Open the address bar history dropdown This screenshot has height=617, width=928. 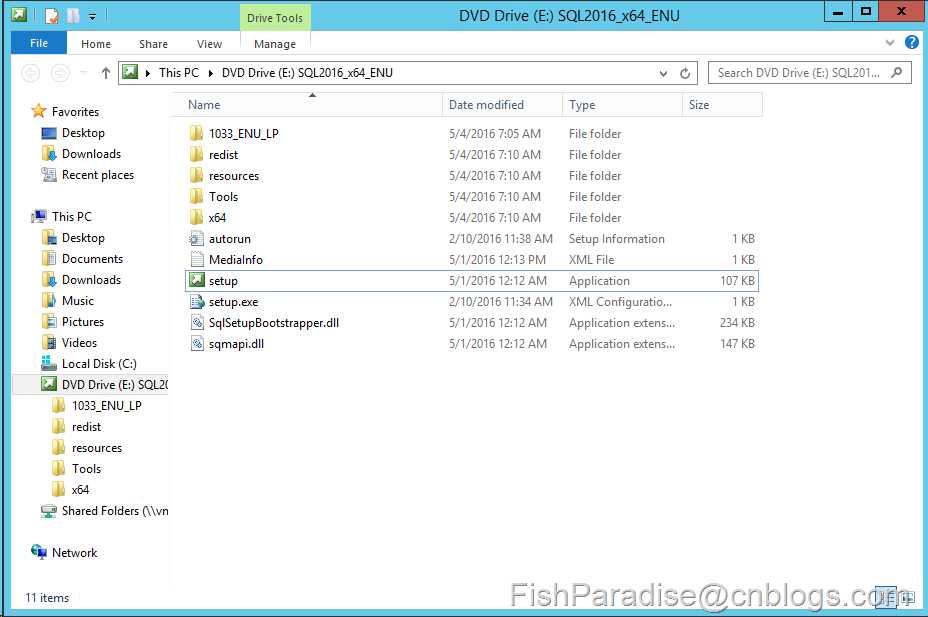(x=663, y=73)
